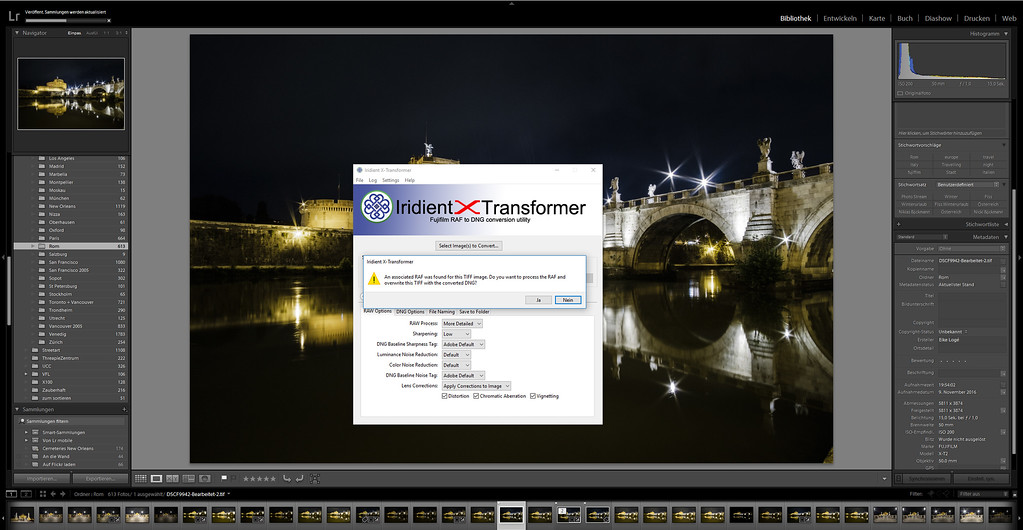The image size is (1023, 530).
Task: Flag the photo as picked
Action: point(224,478)
